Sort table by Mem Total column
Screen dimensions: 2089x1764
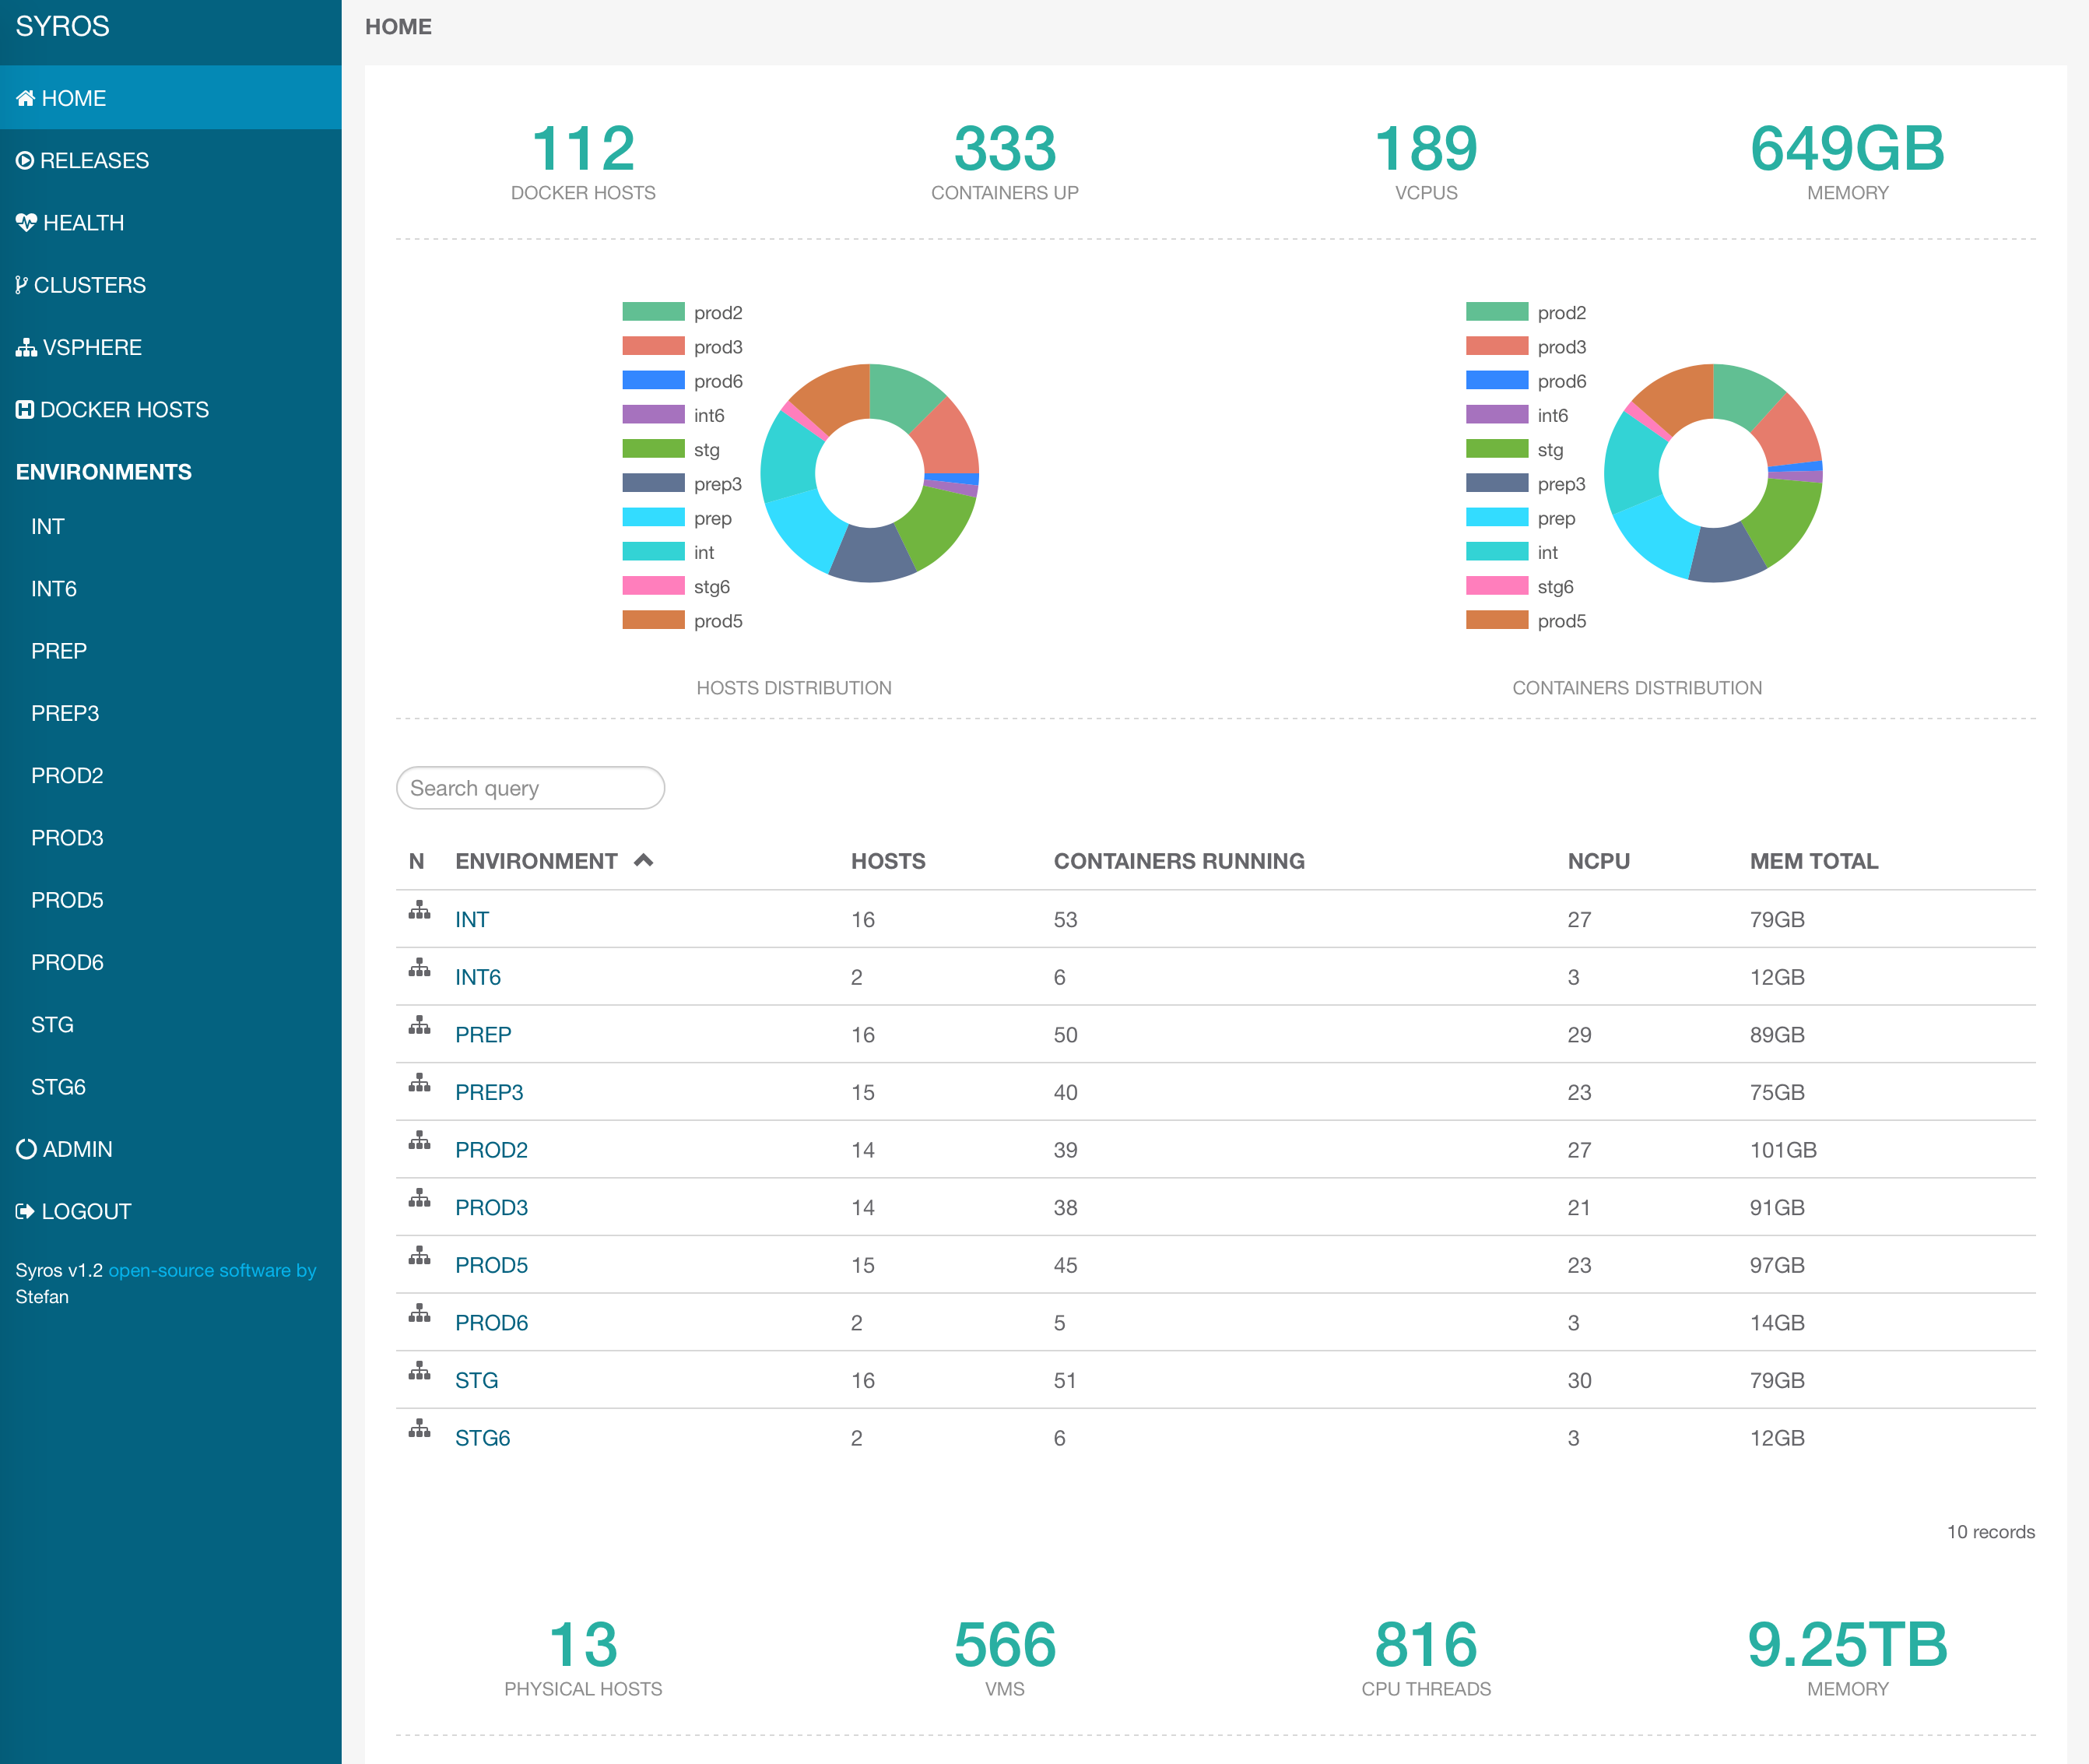click(x=1813, y=861)
